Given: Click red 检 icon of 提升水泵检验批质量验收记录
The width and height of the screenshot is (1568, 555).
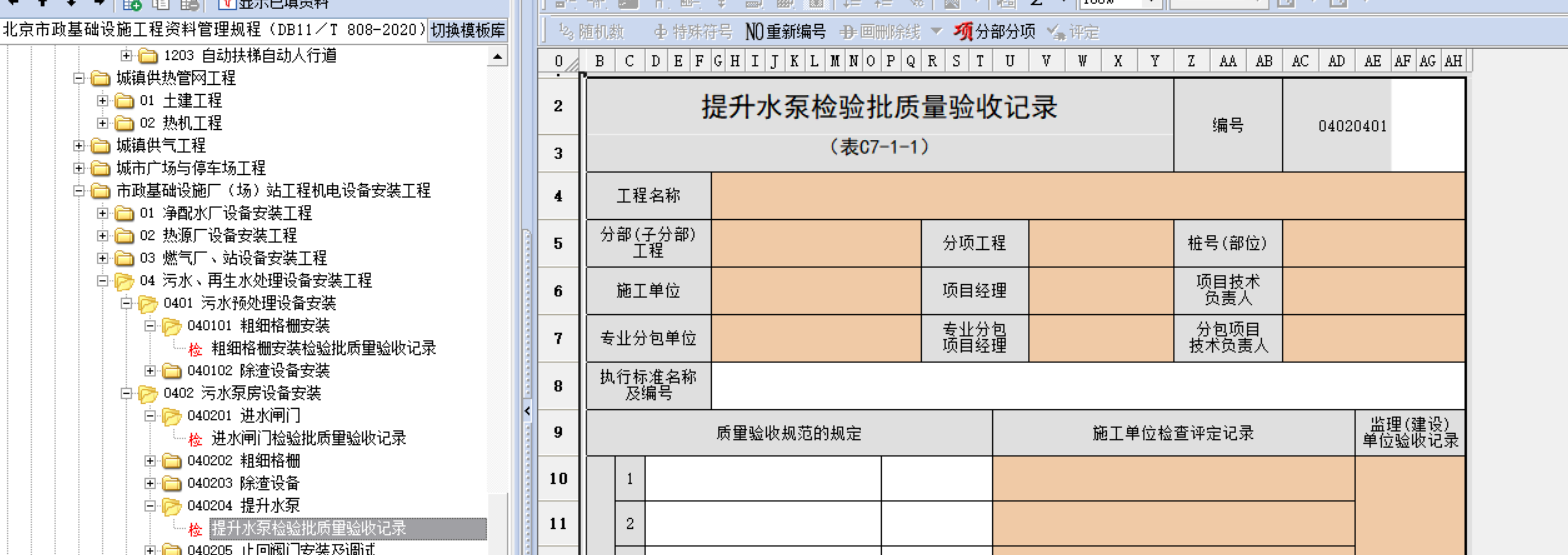Looking at the screenshot, I should (195, 529).
